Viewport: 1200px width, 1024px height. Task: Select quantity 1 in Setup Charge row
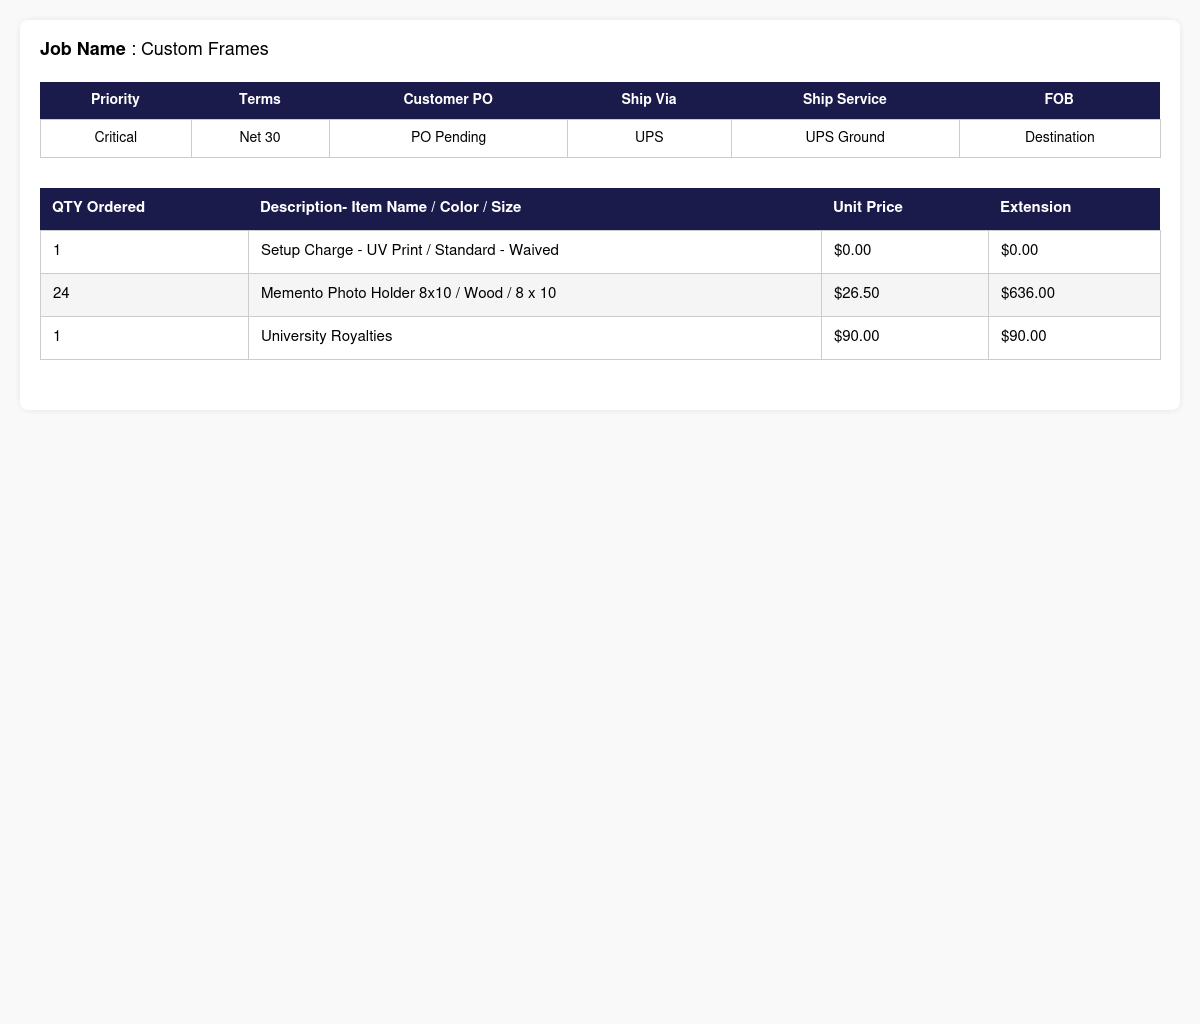(x=145, y=251)
